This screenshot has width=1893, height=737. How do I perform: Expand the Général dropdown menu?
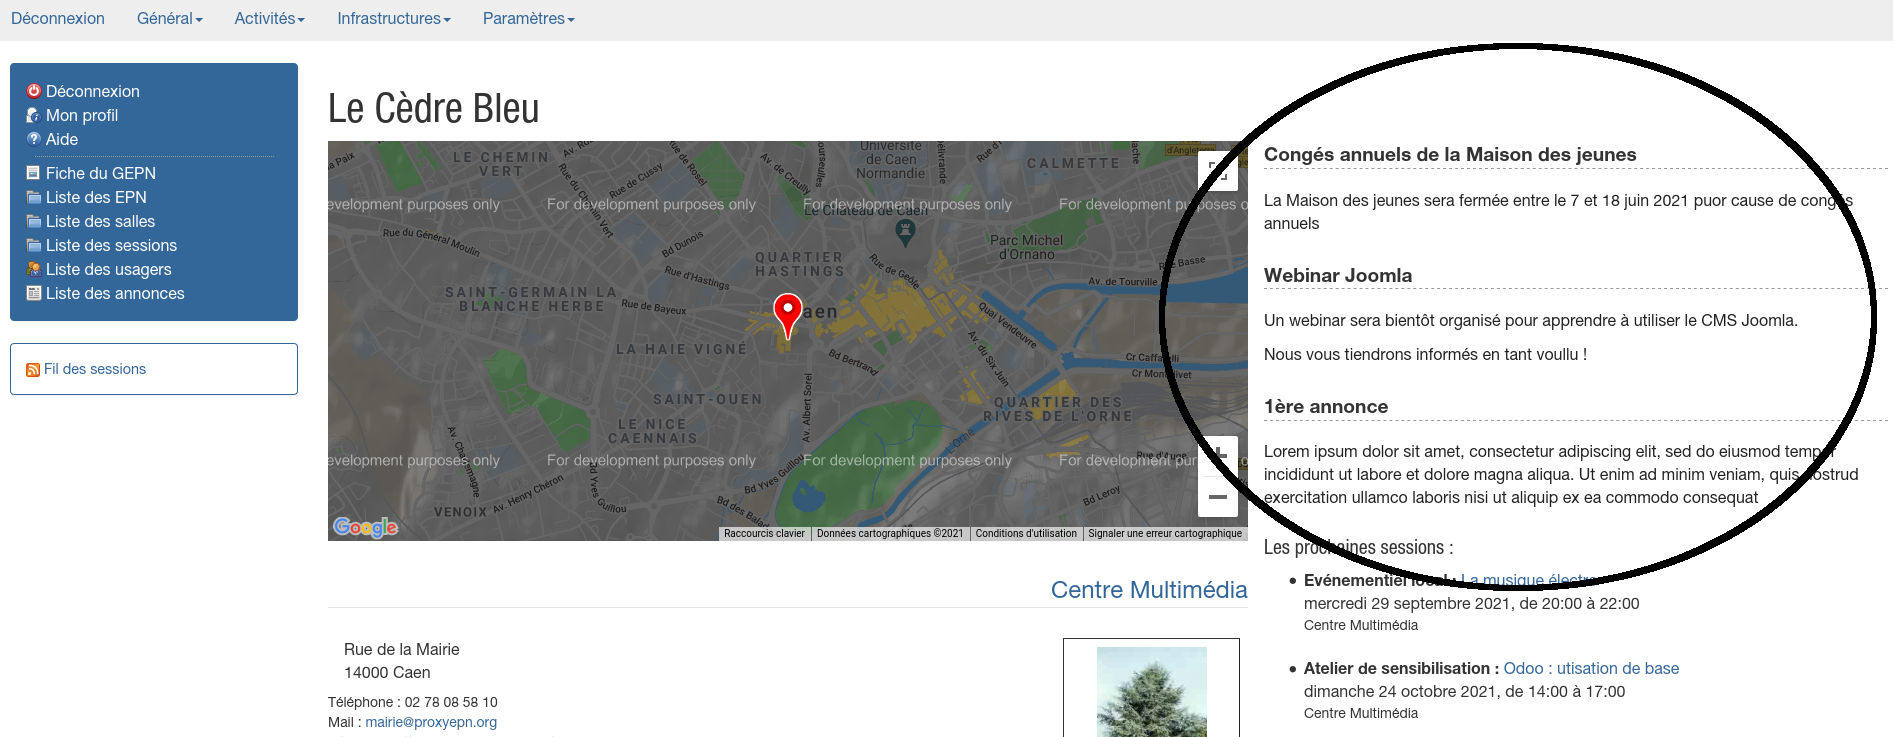(169, 19)
